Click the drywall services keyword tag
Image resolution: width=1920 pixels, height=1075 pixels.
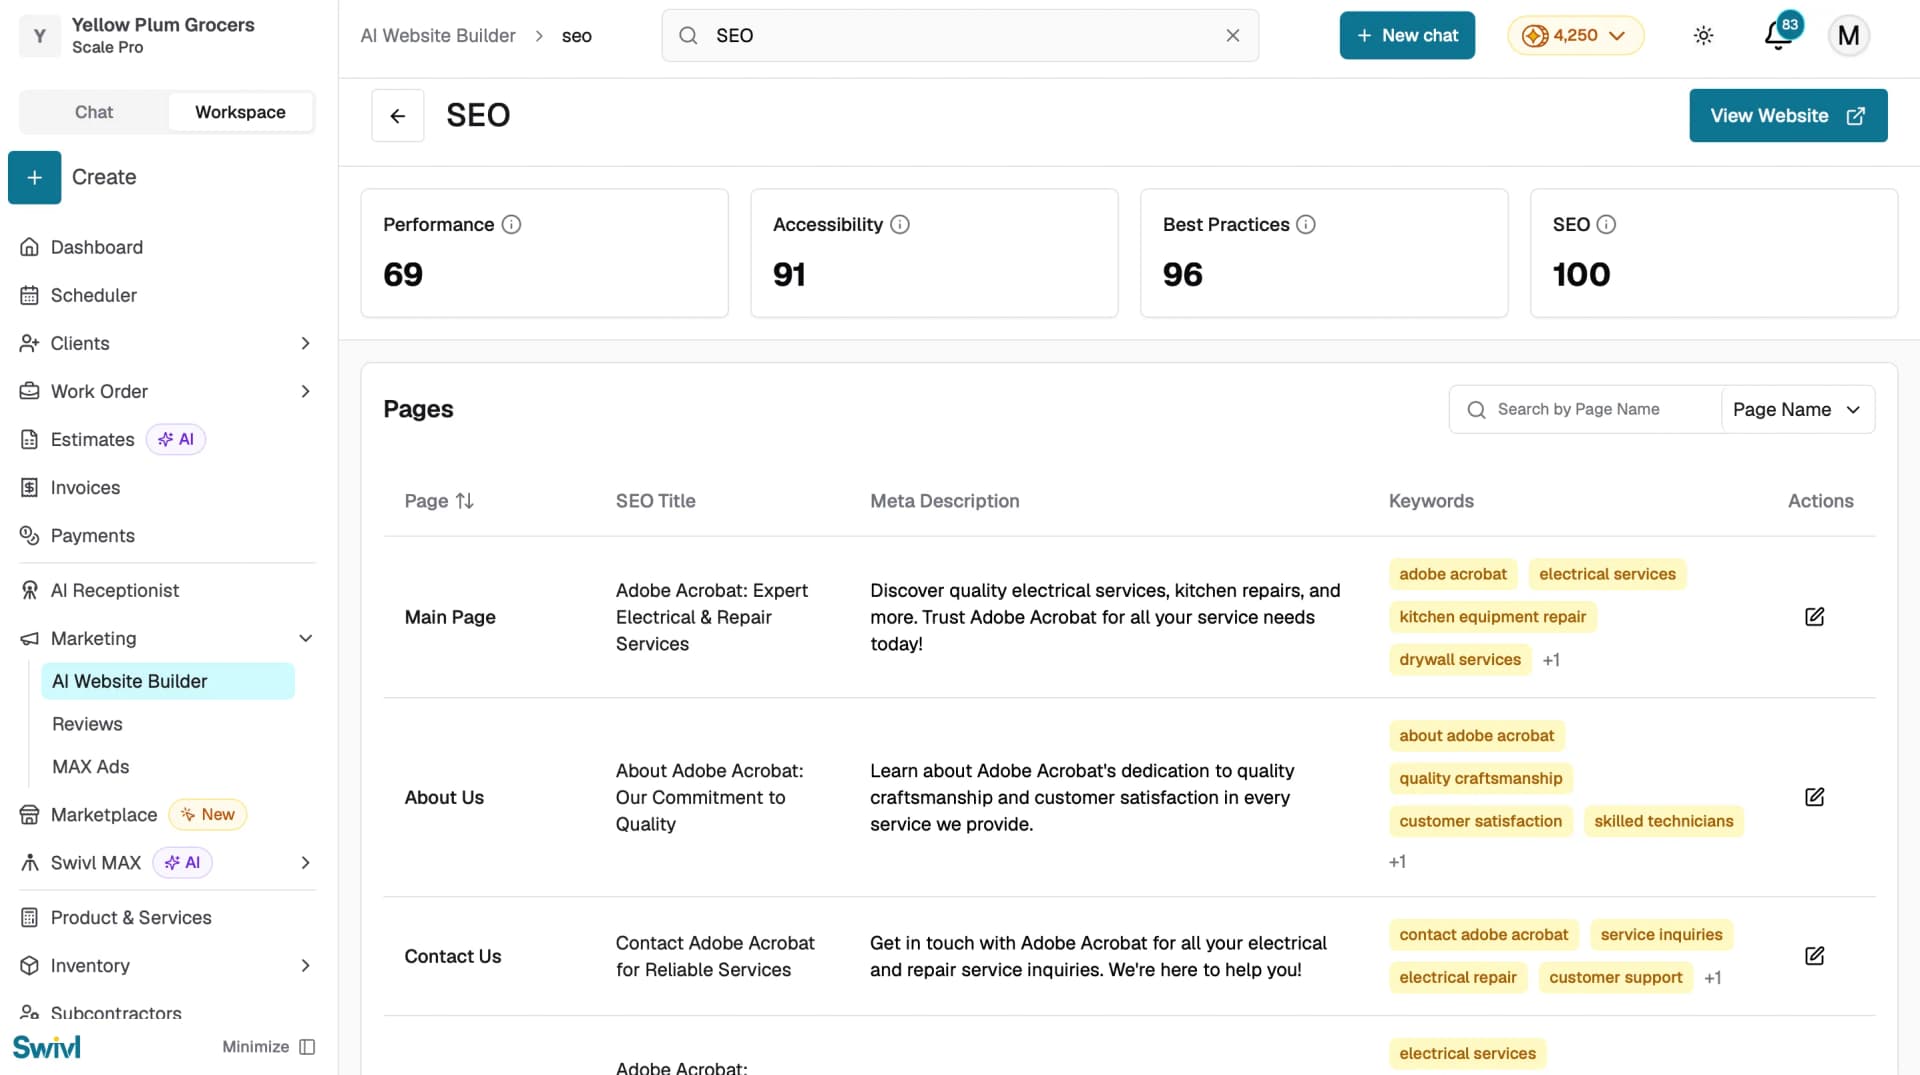click(1460, 660)
